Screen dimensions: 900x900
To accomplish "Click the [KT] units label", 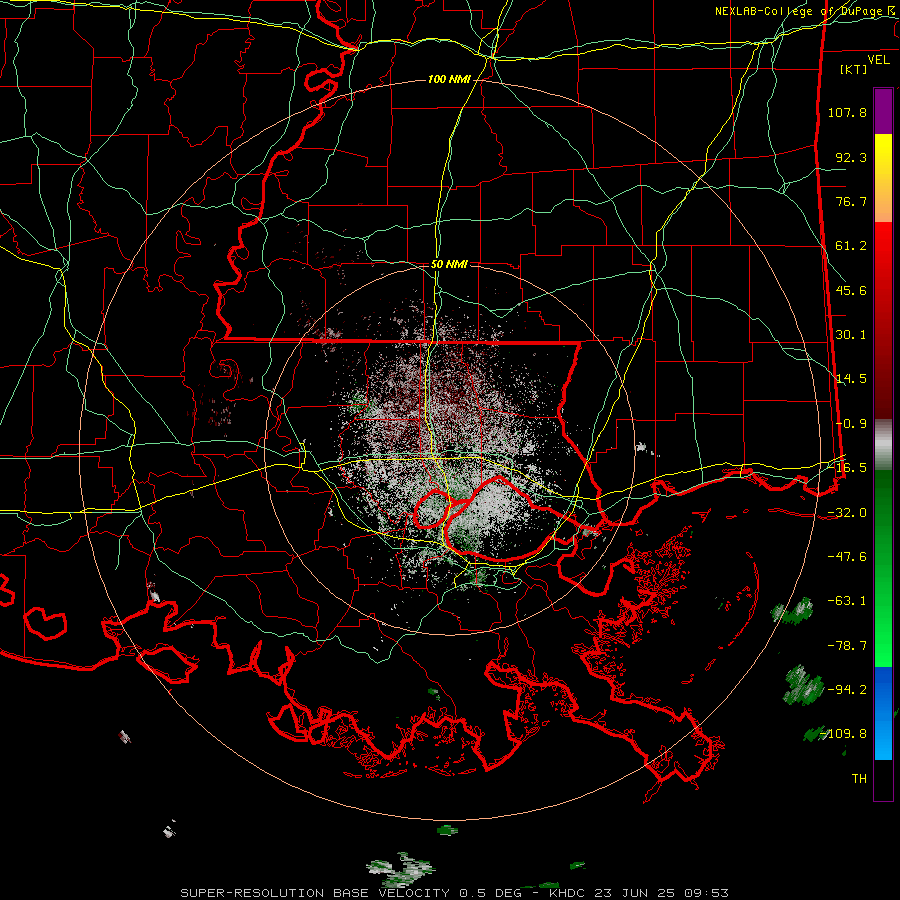I will pyautogui.click(x=854, y=69).
